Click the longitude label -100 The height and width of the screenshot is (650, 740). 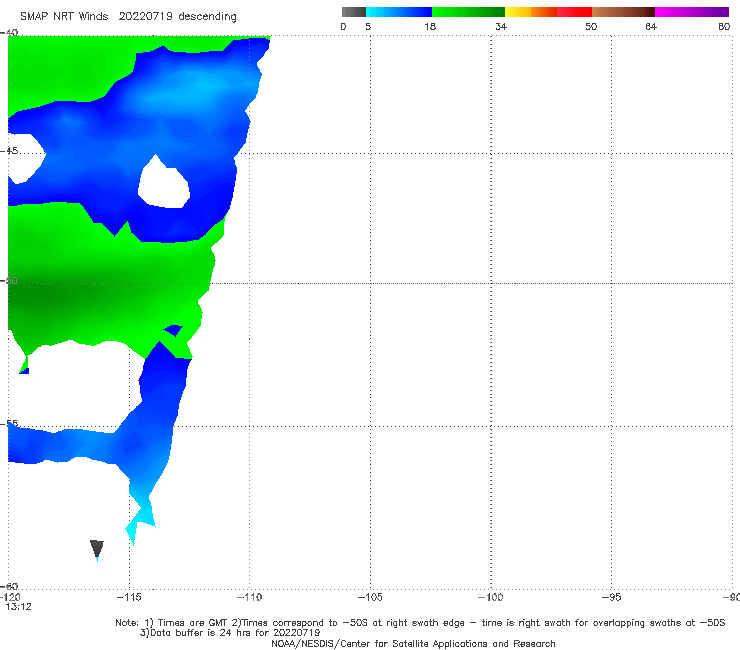coord(490,597)
